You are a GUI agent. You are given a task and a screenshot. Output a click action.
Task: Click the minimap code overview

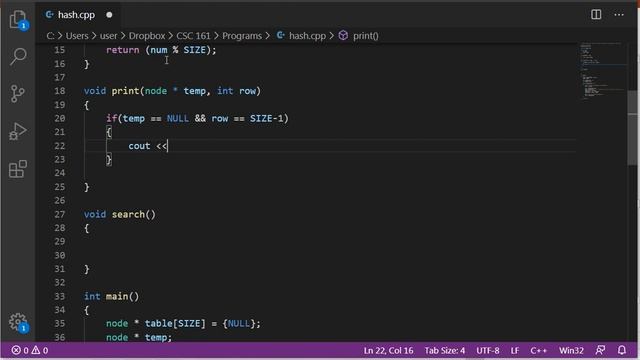[602, 70]
